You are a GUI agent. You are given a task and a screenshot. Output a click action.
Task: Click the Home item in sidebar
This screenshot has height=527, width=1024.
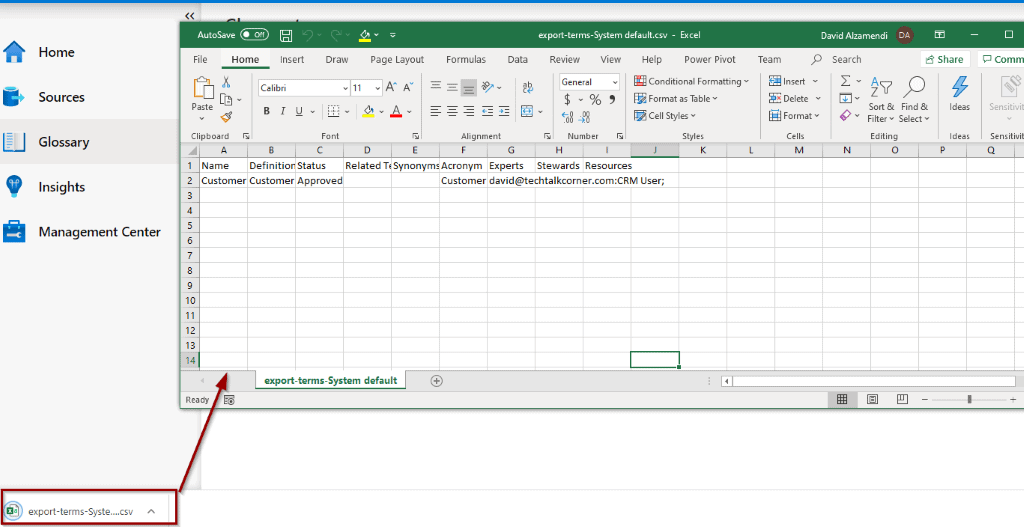89,52
